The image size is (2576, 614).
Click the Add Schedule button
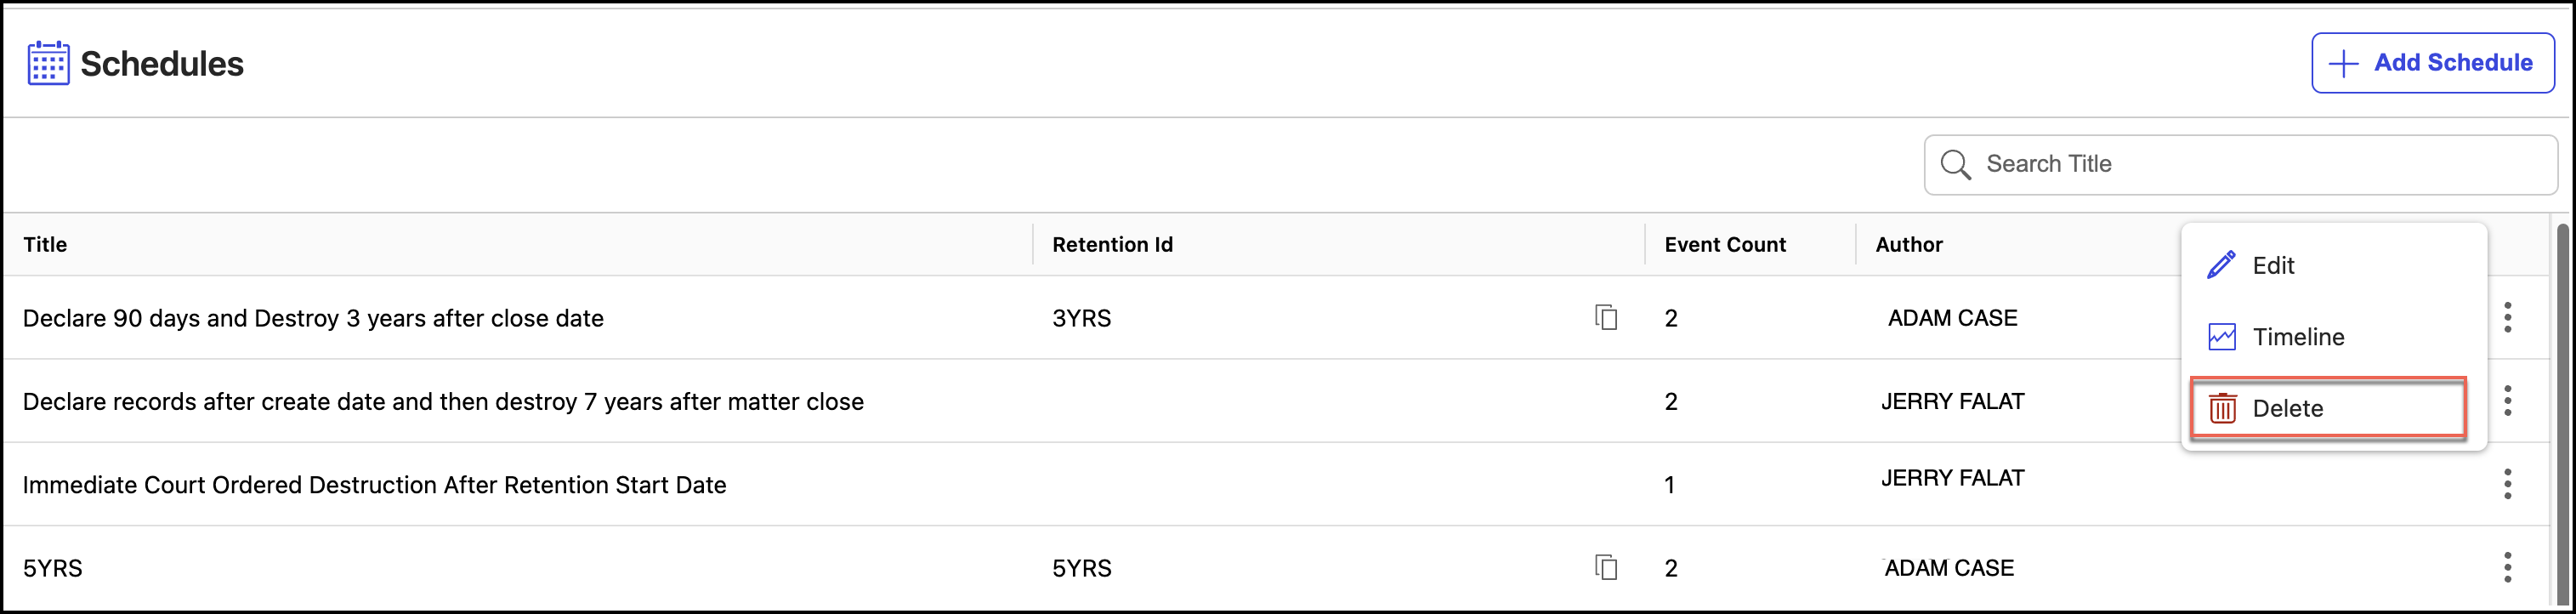coord(2432,63)
